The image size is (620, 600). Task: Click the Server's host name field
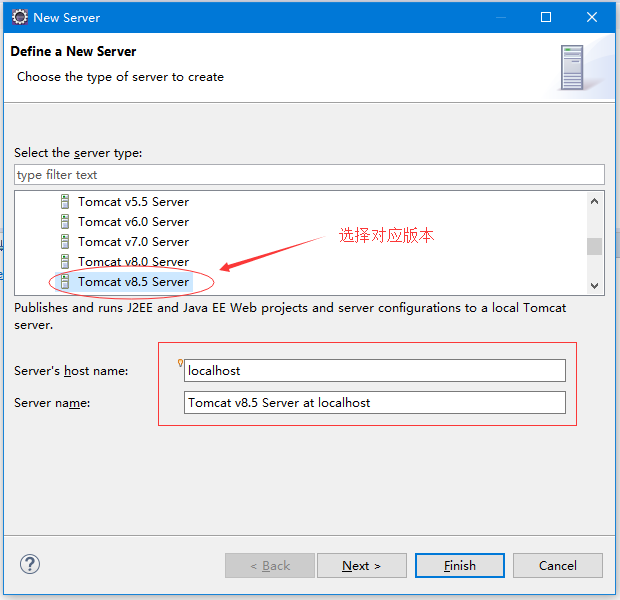[375, 371]
